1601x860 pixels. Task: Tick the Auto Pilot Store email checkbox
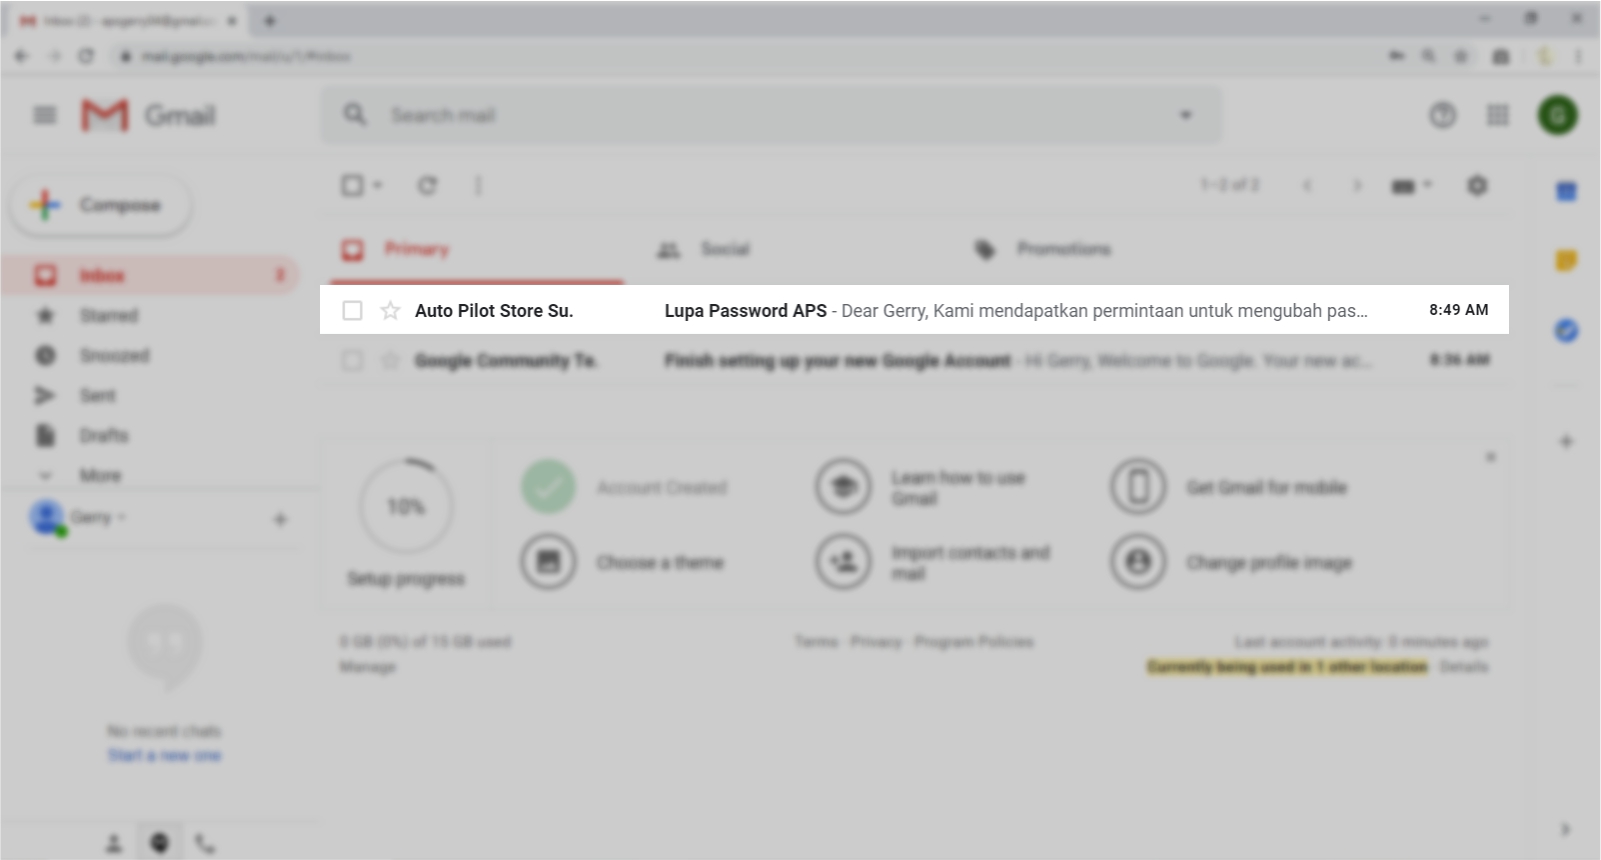352,311
